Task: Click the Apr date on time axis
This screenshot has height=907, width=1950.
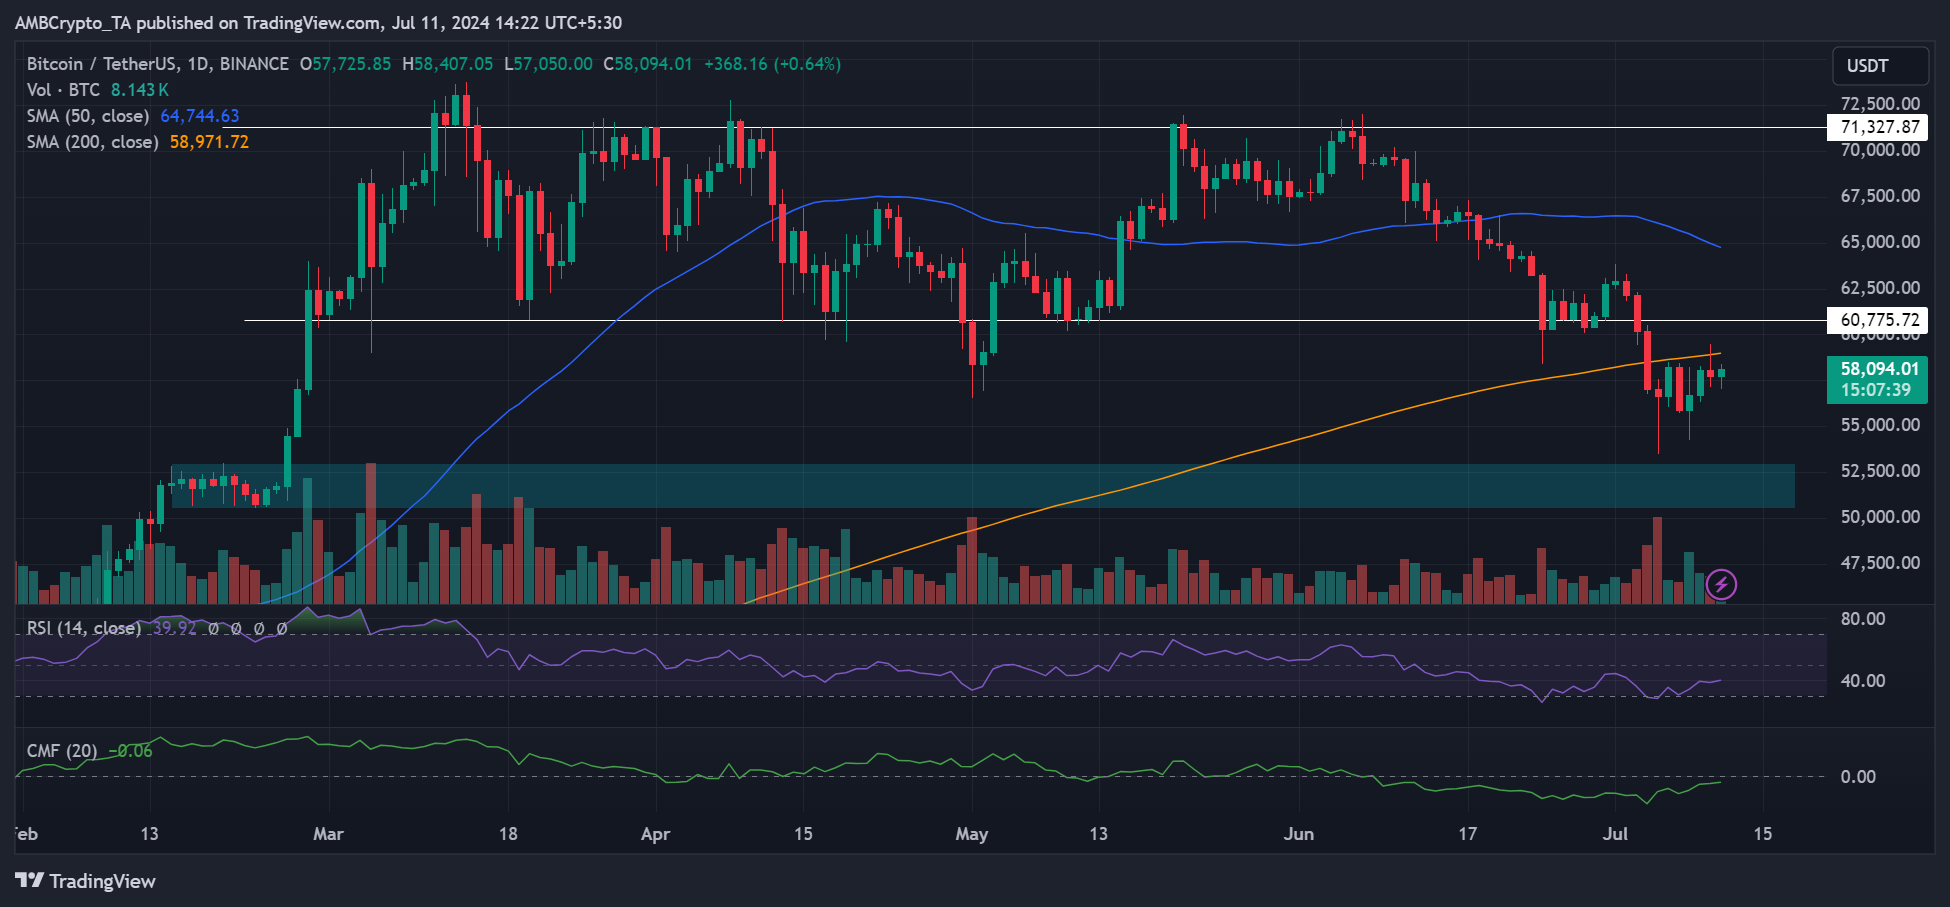Action: (655, 834)
